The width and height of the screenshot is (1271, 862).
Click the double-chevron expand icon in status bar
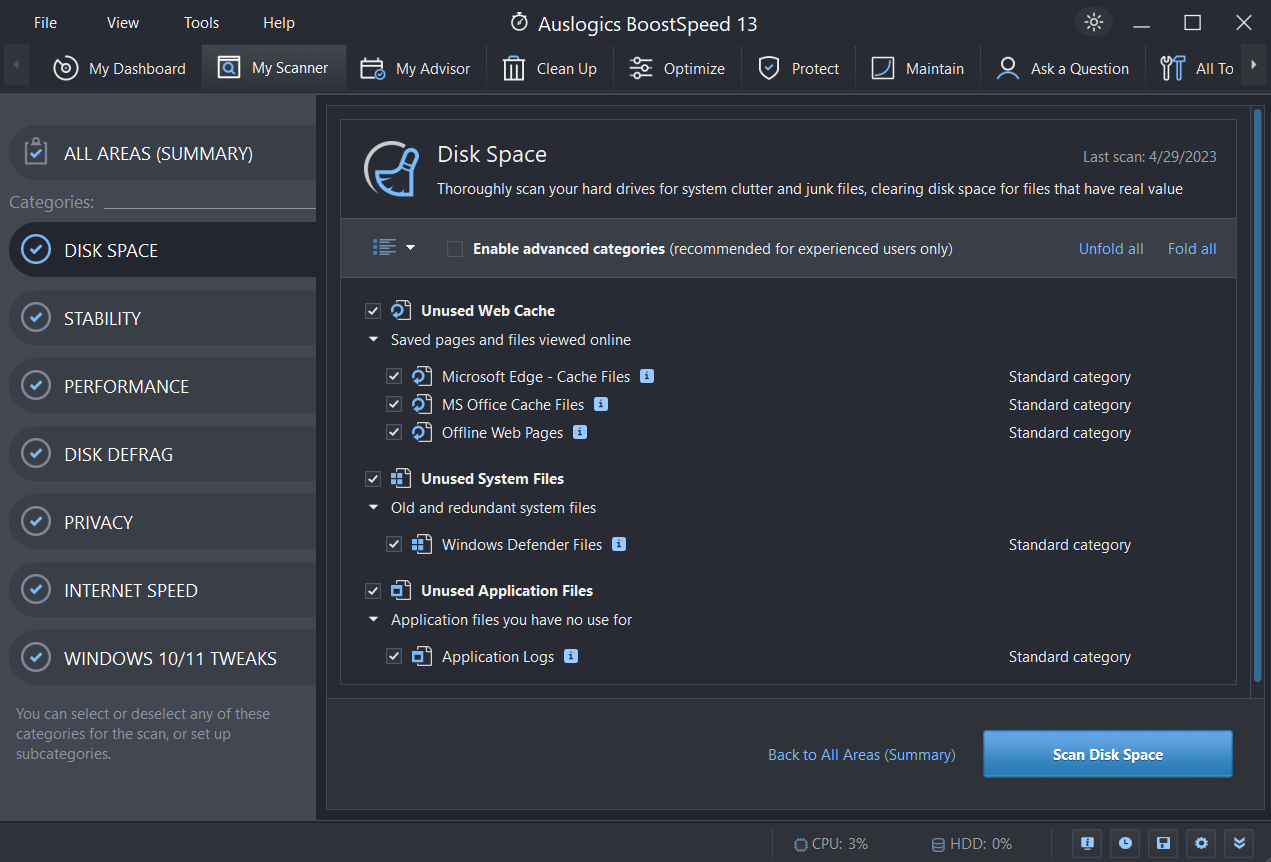1239,843
